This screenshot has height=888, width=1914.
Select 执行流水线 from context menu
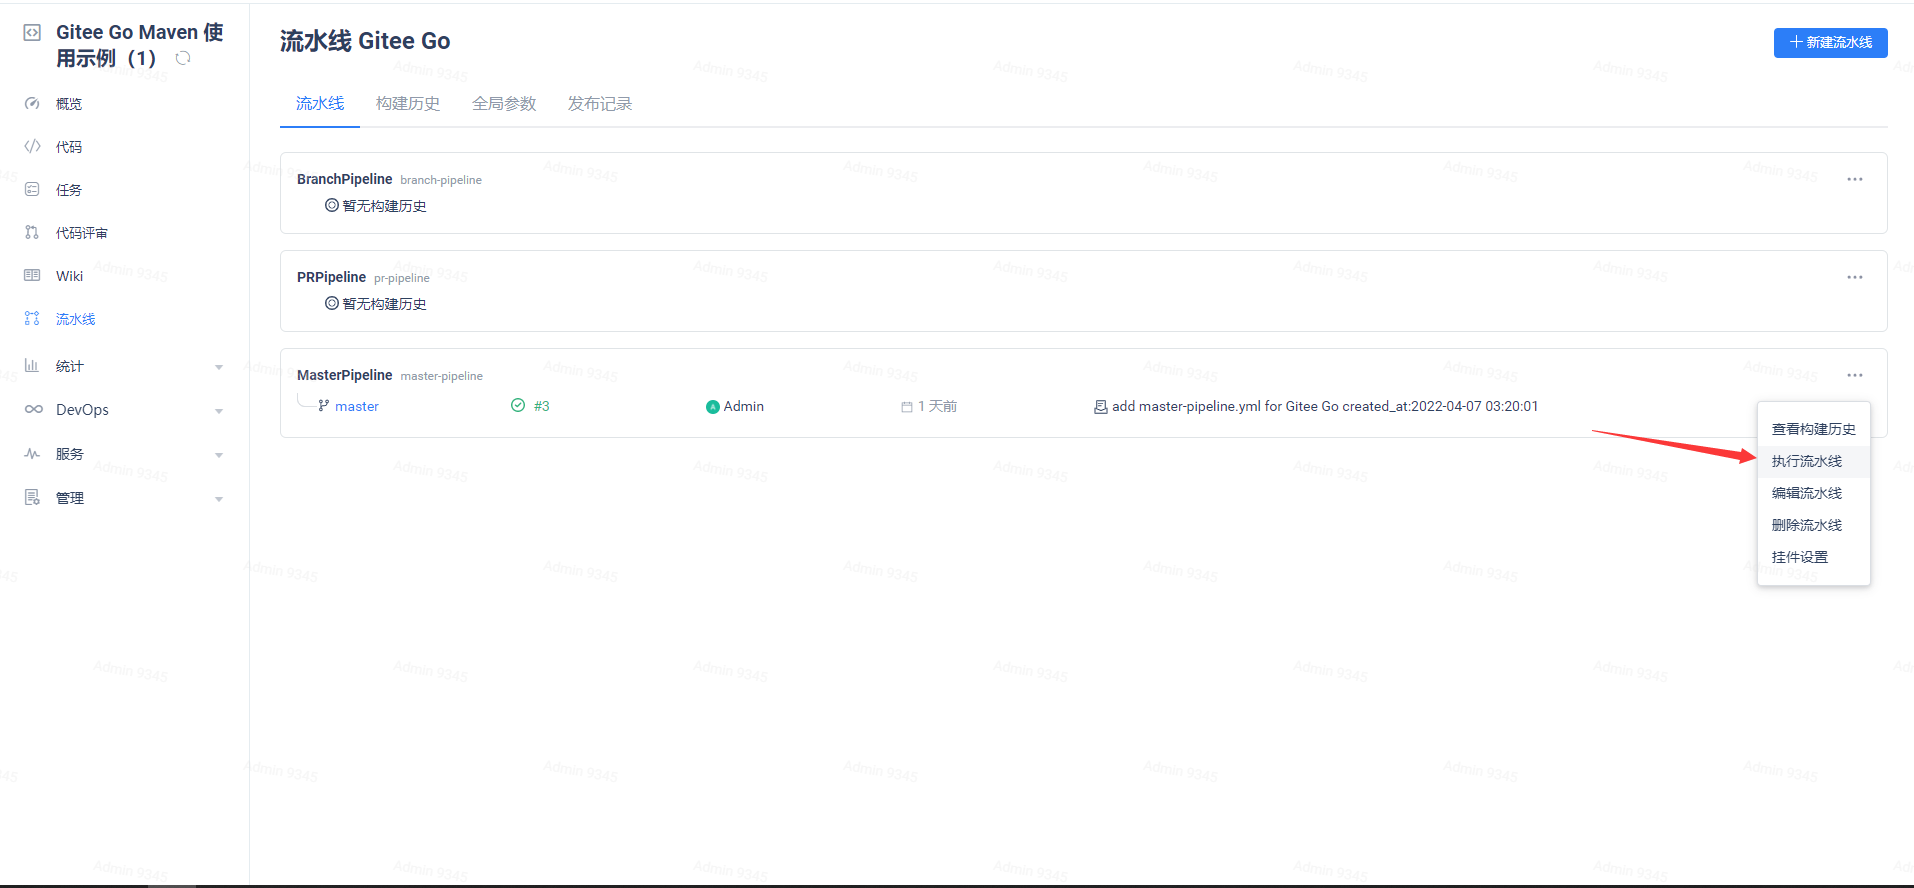click(x=1814, y=461)
